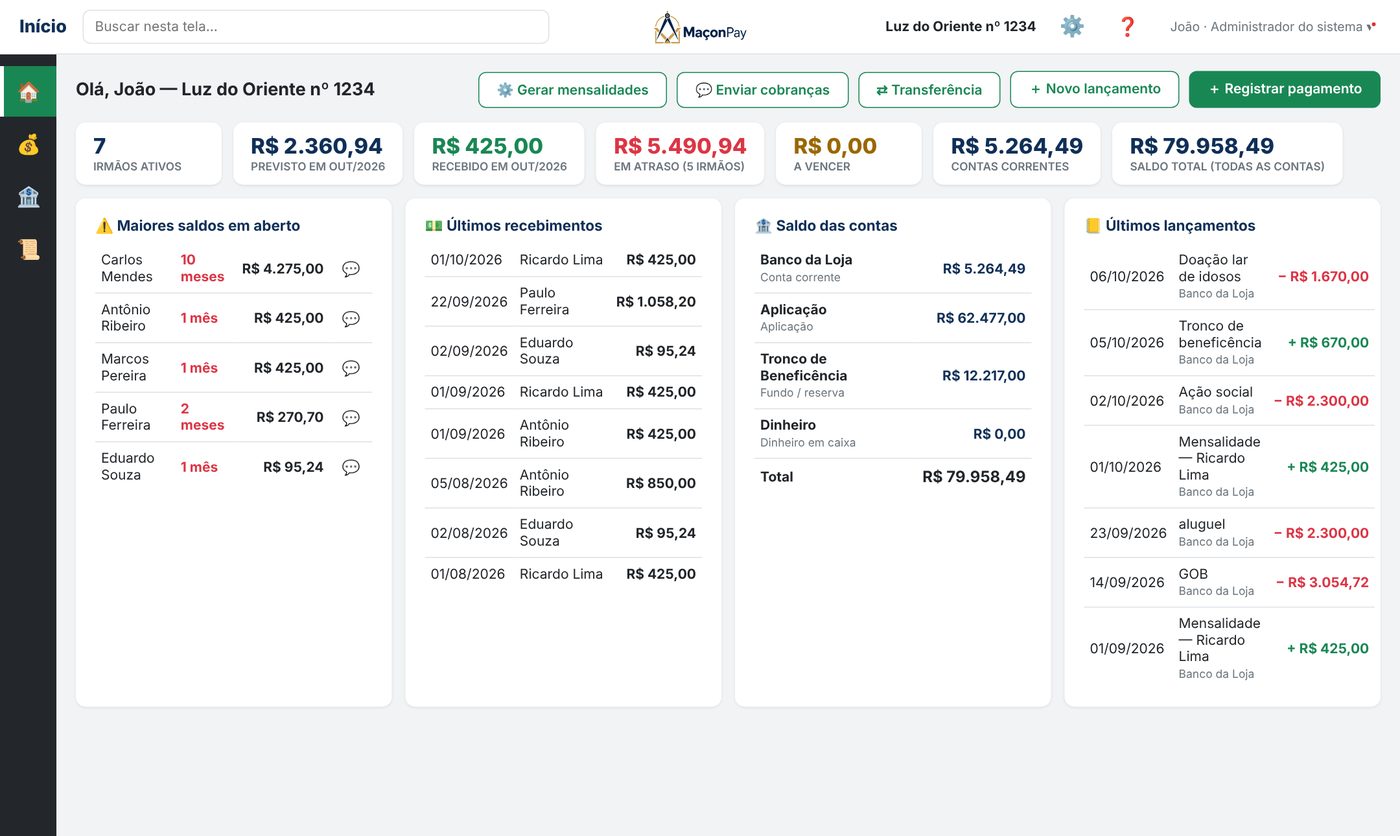Click the Gerar mensalidades button

(572, 90)
